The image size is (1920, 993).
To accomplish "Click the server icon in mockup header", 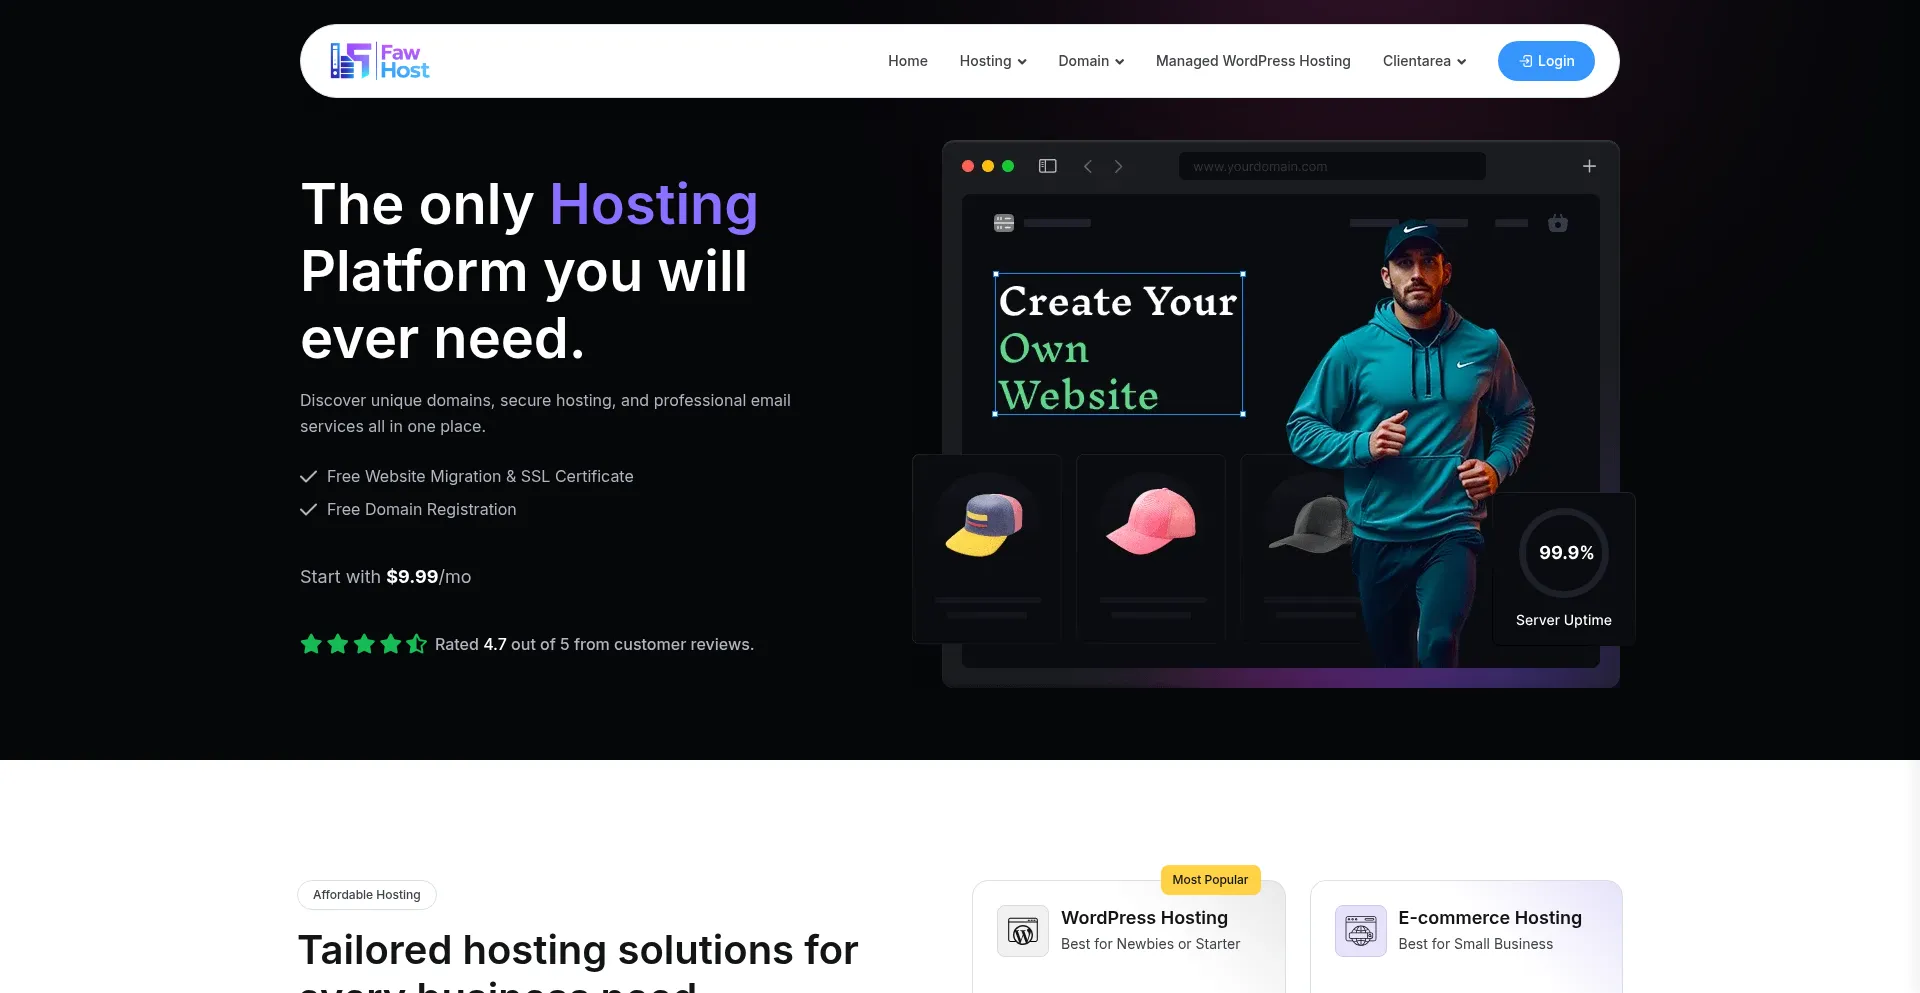I will tap(1004, 223).
